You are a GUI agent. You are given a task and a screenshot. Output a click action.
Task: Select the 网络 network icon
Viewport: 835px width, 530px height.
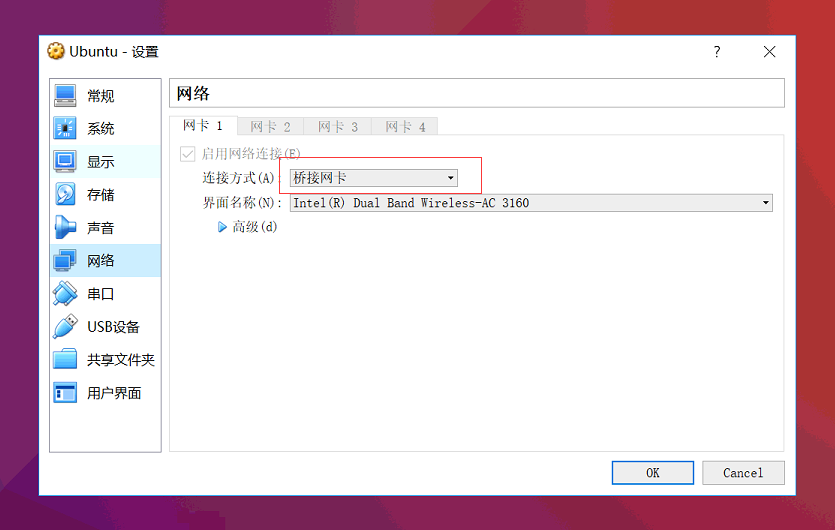65,260
